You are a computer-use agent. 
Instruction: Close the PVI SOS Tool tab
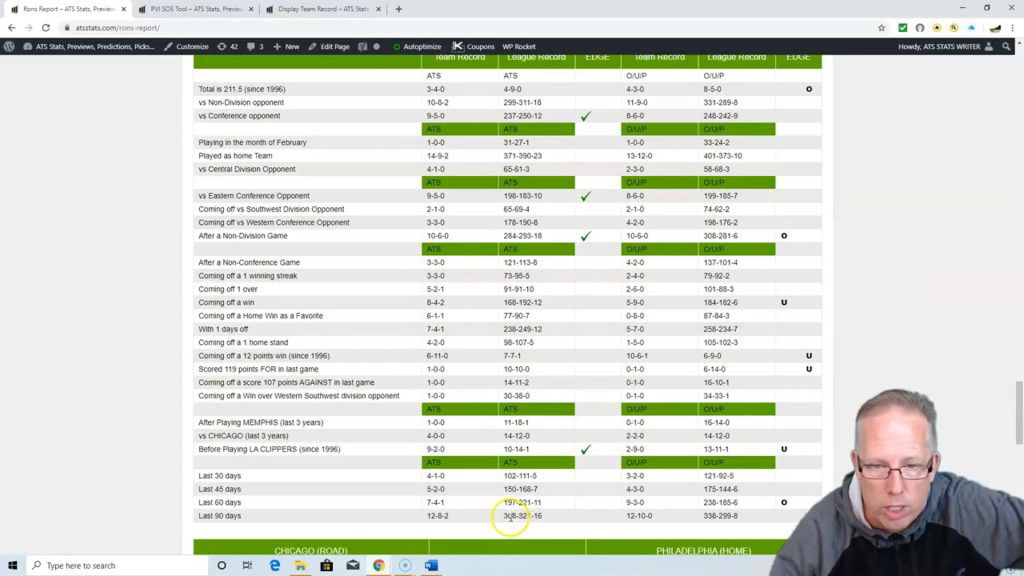pos(251,9)
